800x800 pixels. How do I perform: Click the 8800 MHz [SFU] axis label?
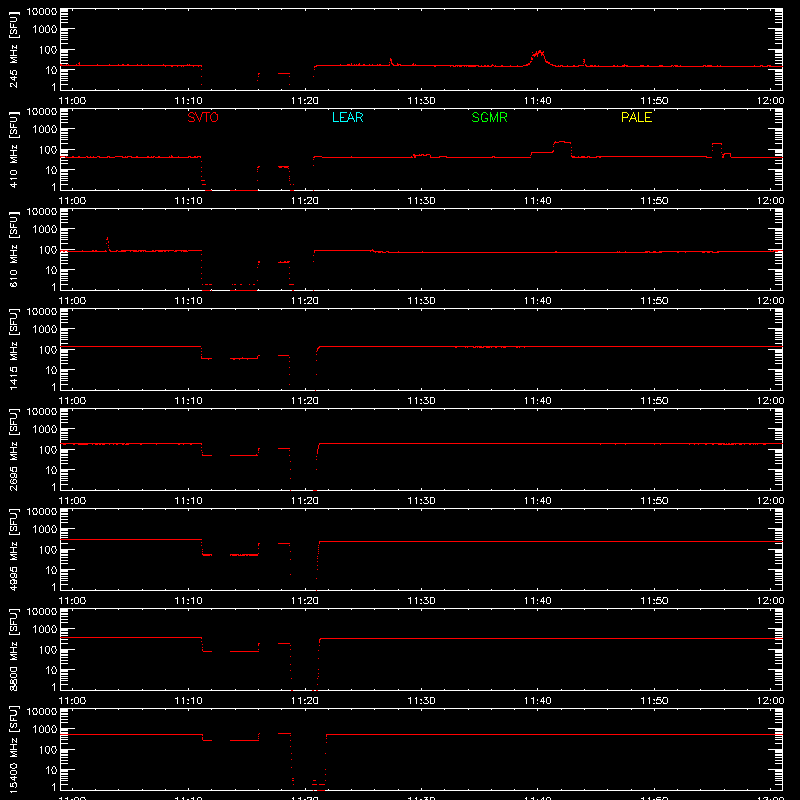click(x=14, y=649)
